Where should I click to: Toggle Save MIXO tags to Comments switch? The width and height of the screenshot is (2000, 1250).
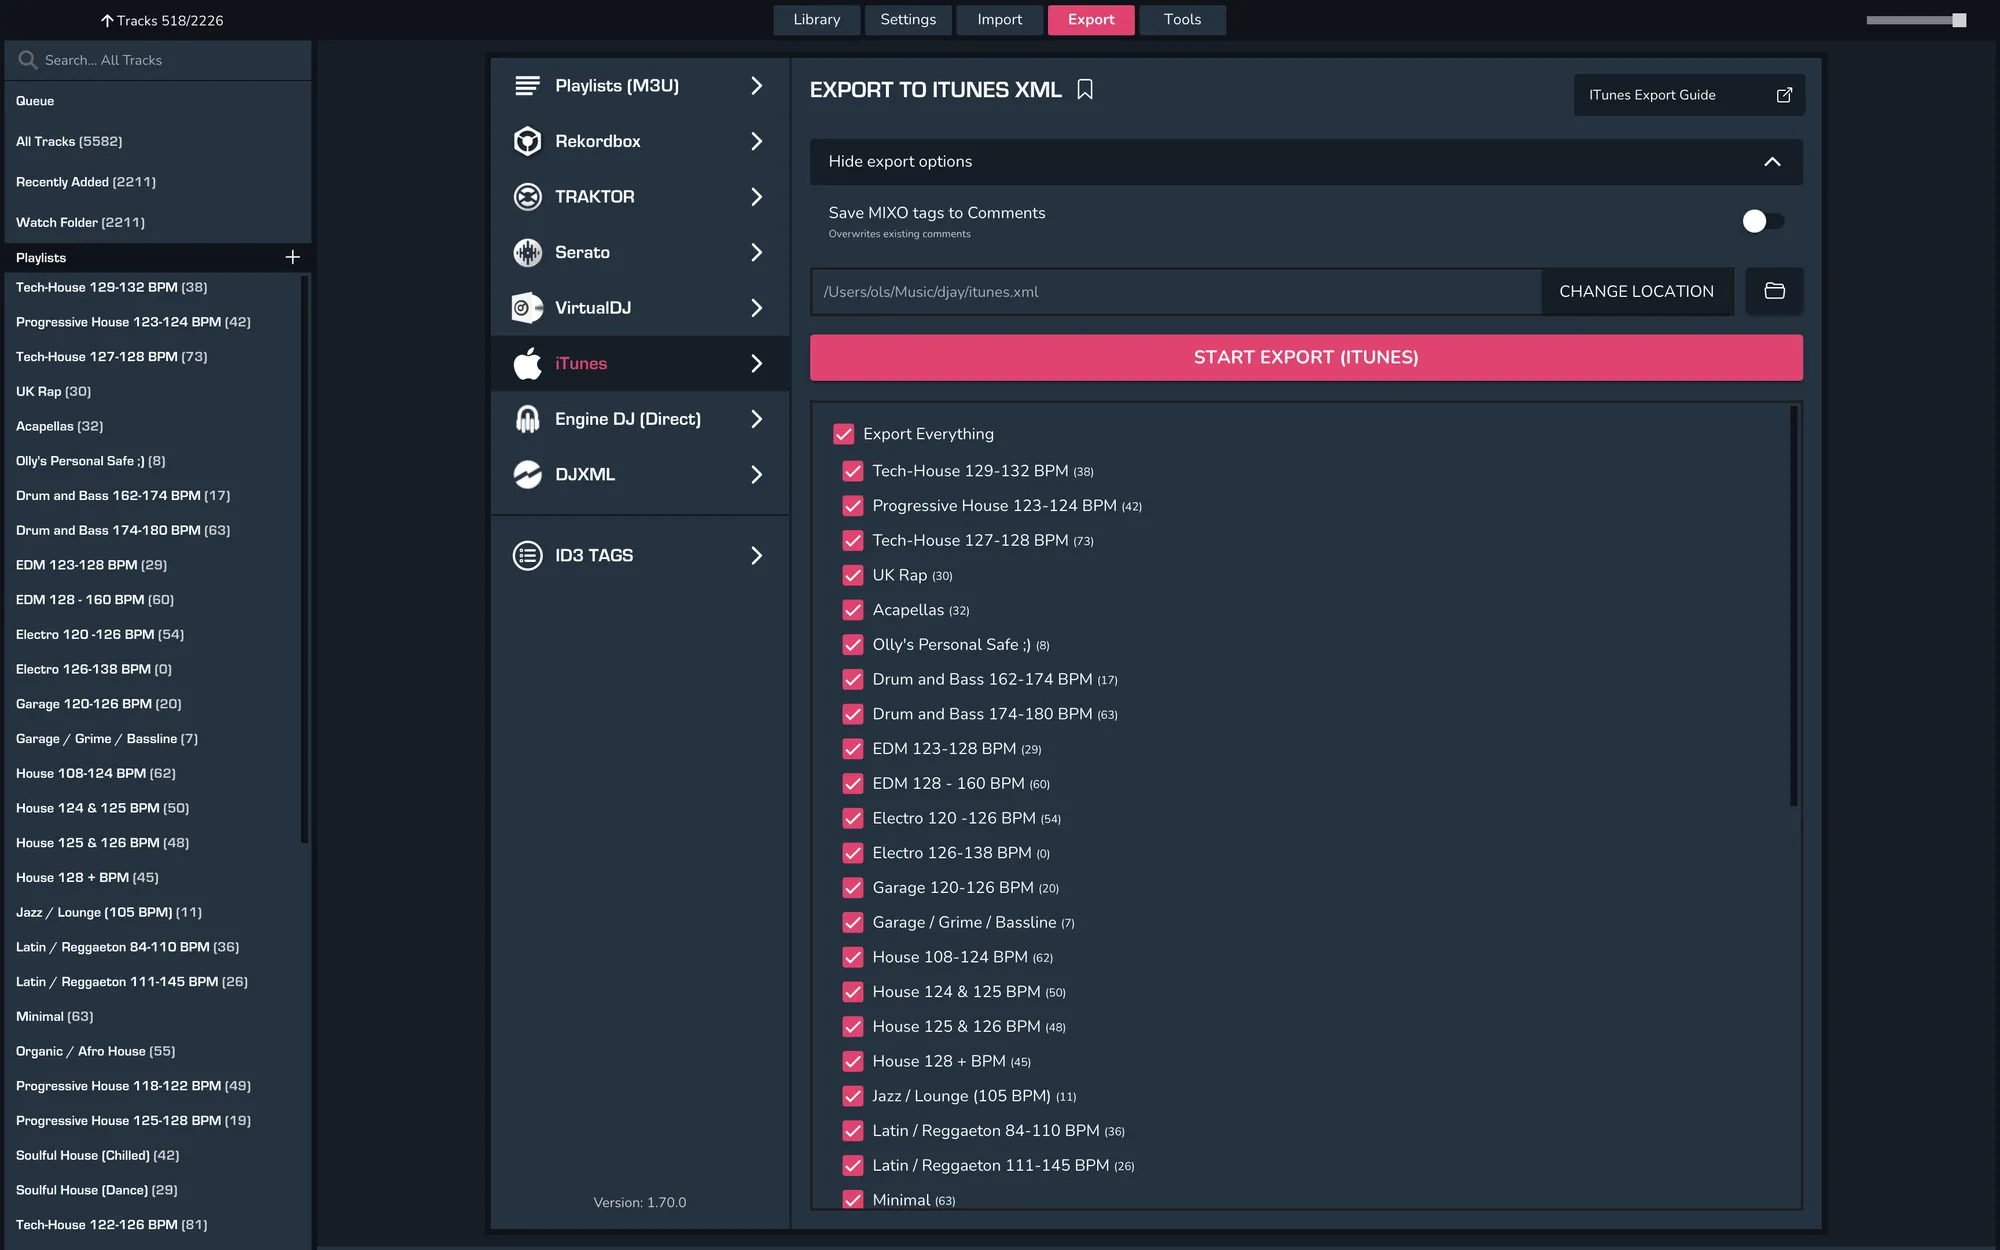point(1762,221)
